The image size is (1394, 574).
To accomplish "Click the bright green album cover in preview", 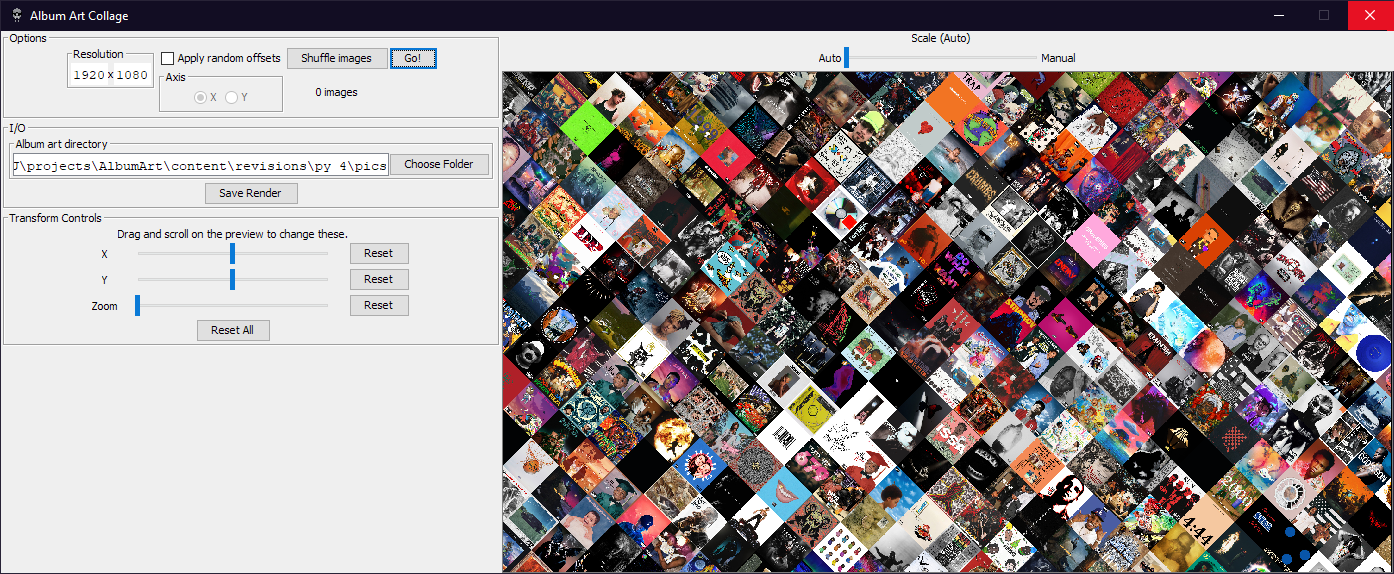I will point(587,130).
